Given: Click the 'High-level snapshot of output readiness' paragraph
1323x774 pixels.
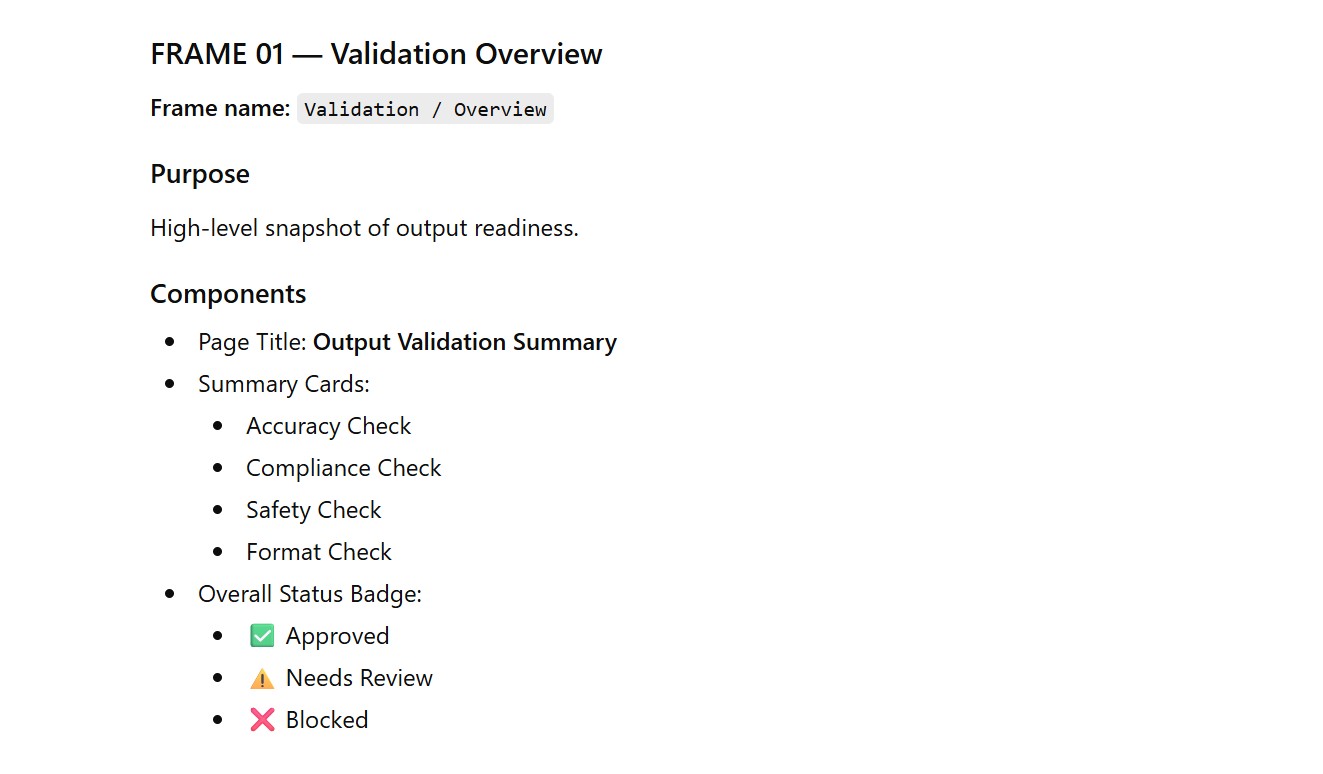Looking at the screenshot, I should click(364, 228).
